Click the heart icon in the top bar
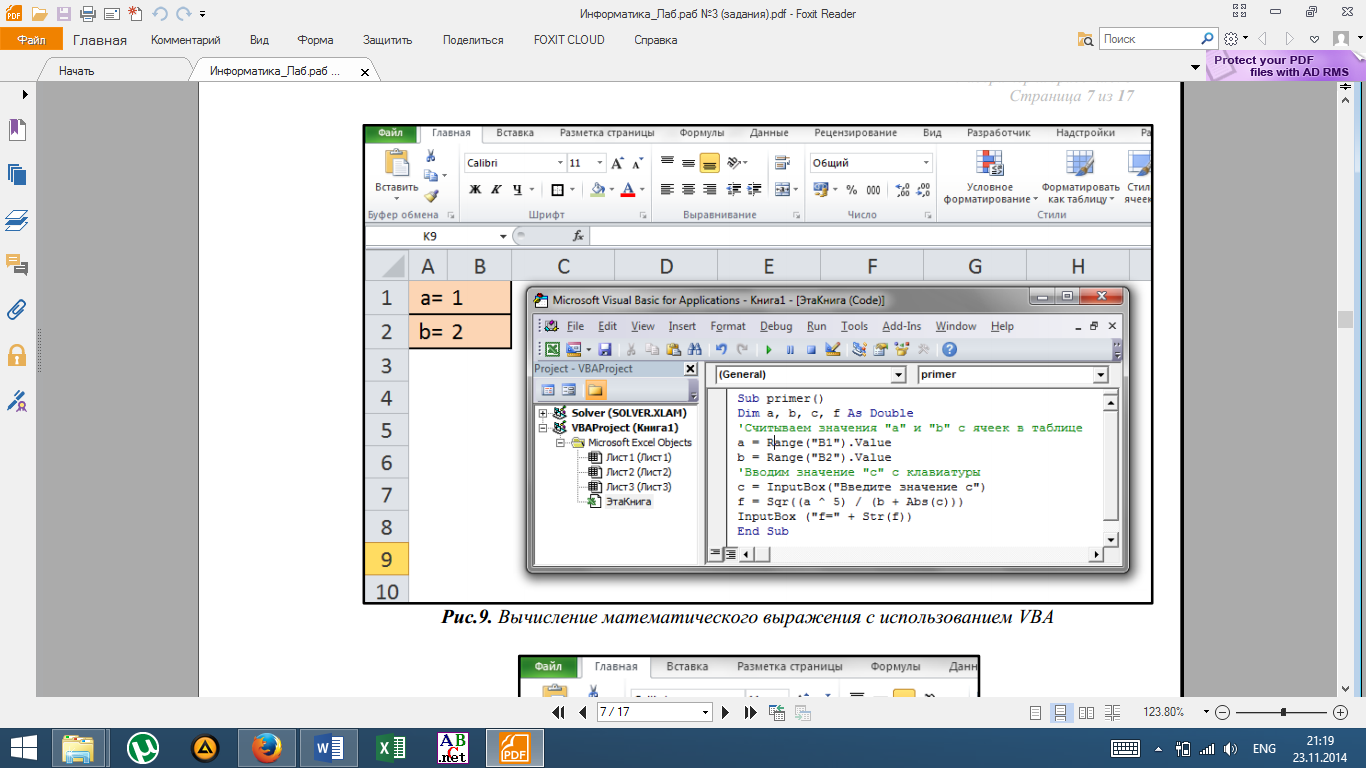 pyautogui.click(x=1314, y=39)
